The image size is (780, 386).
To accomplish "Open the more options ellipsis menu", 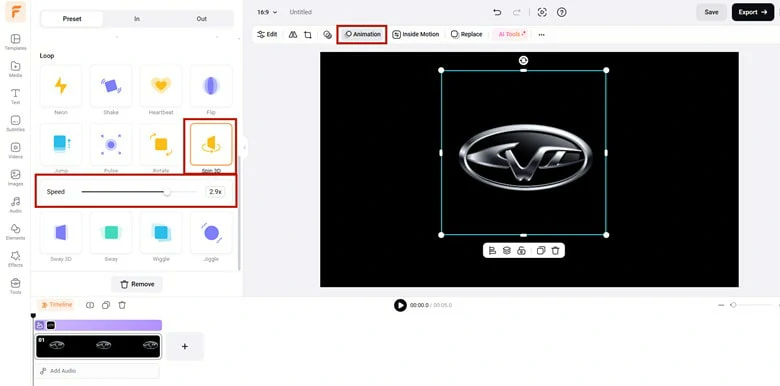I will pyautogui.click(x=542, y=35).
